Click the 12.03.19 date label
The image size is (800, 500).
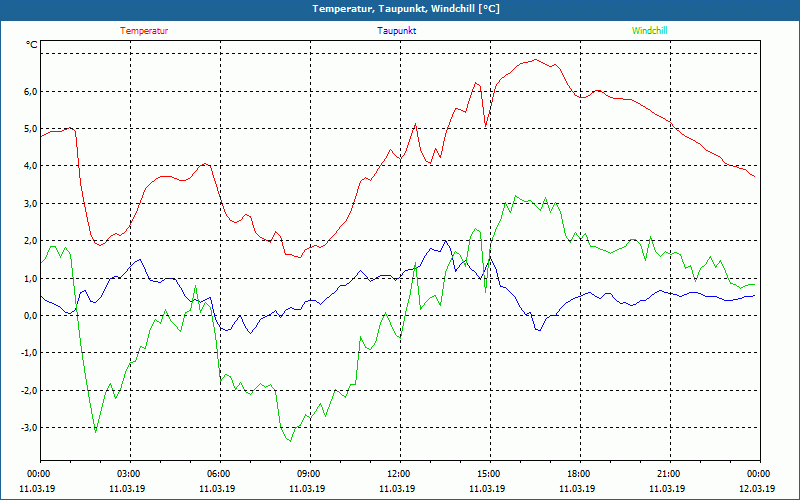pyautogui.click(x=757, y=488)
